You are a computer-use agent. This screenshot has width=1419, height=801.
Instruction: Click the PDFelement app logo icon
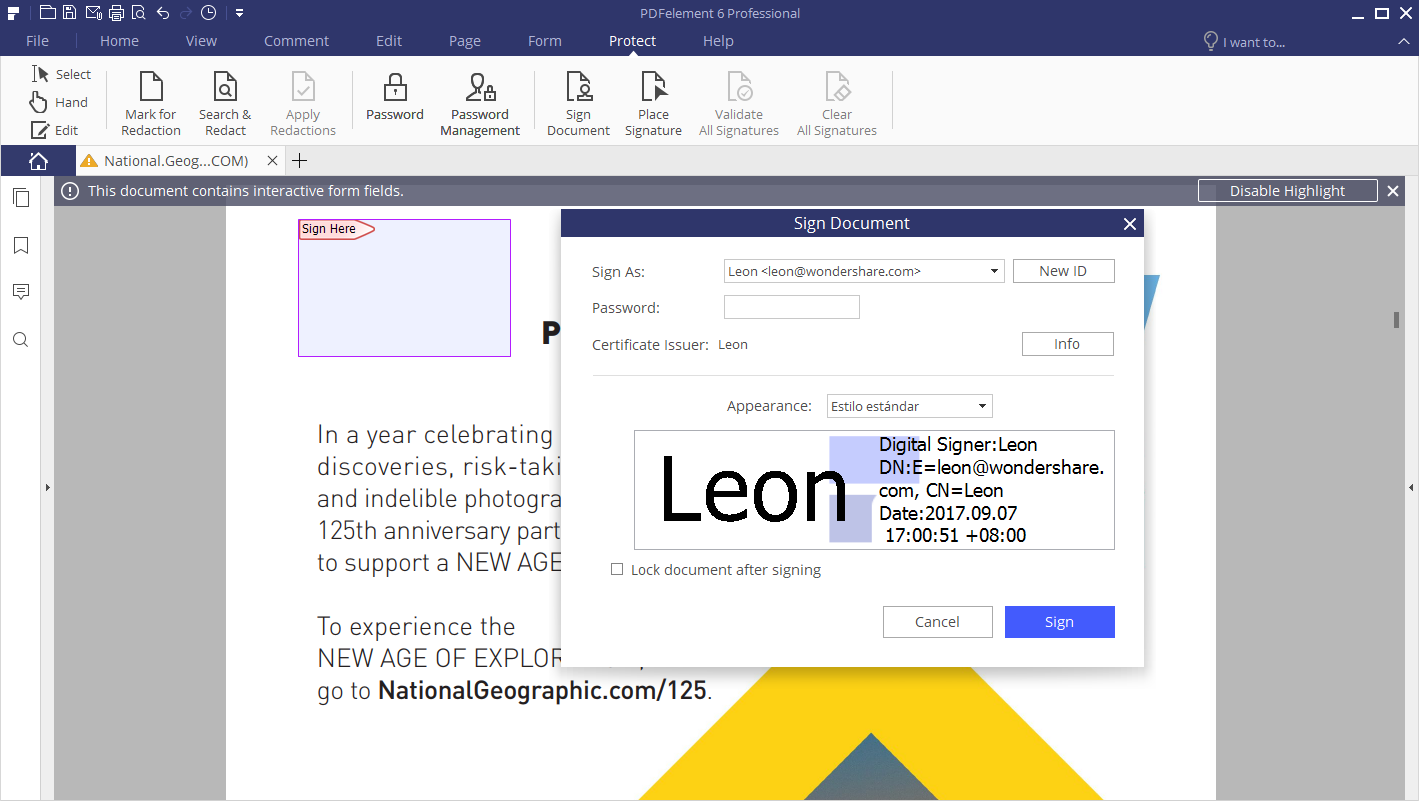(x=13, y=13)
